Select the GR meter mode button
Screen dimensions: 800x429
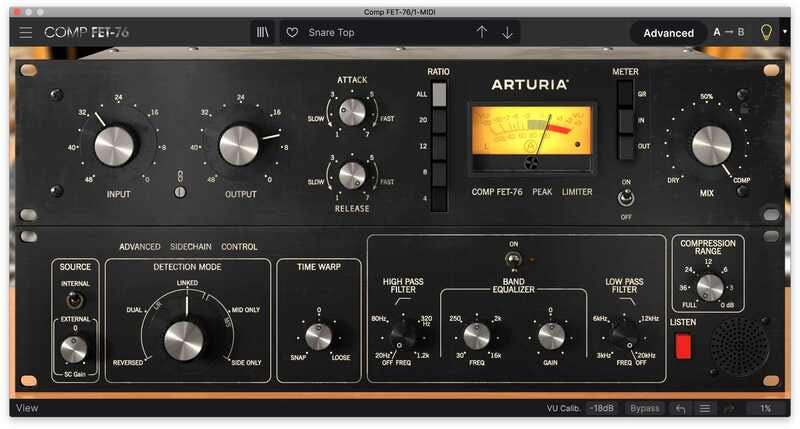pyautogui.click(x=625, y=95)
